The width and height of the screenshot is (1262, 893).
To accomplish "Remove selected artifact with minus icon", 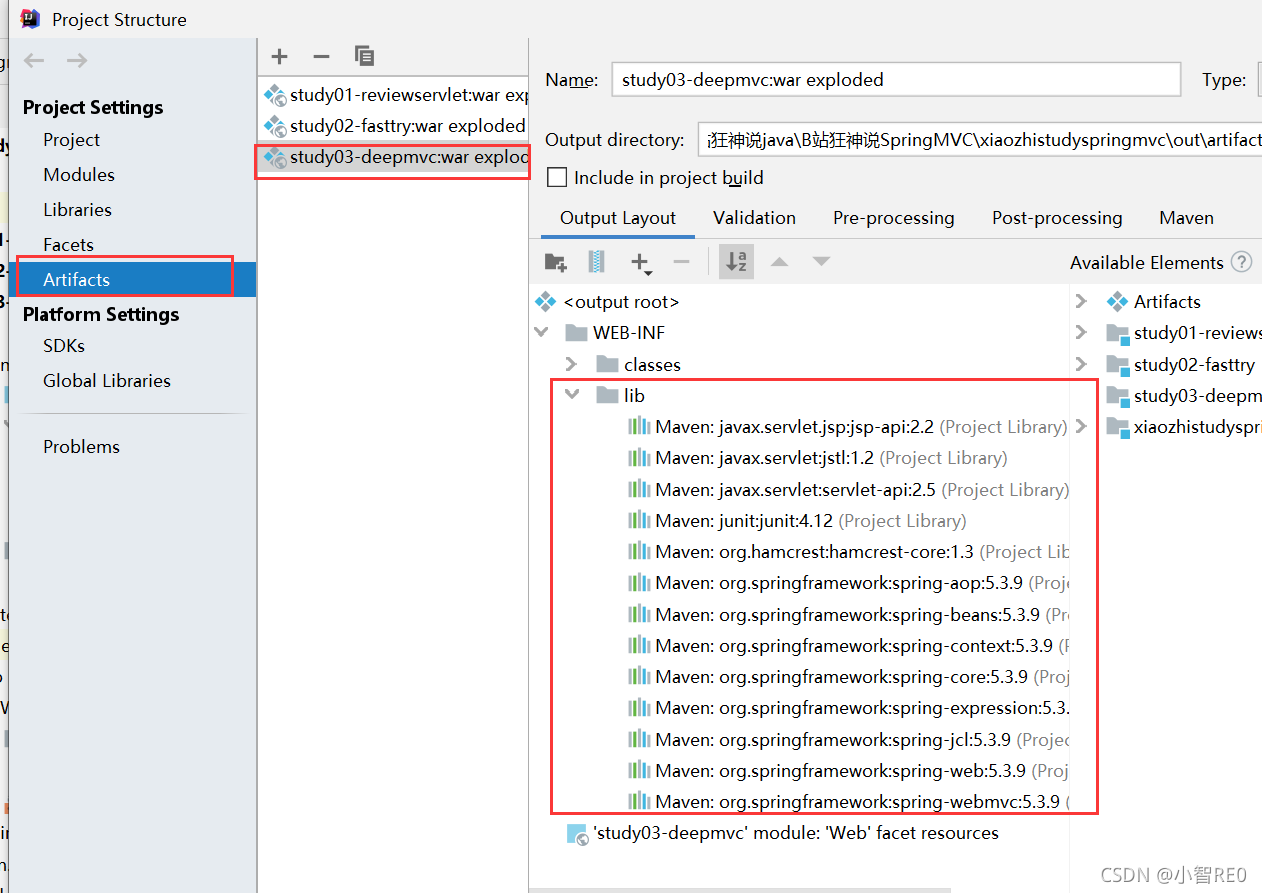I will (321, 57).
